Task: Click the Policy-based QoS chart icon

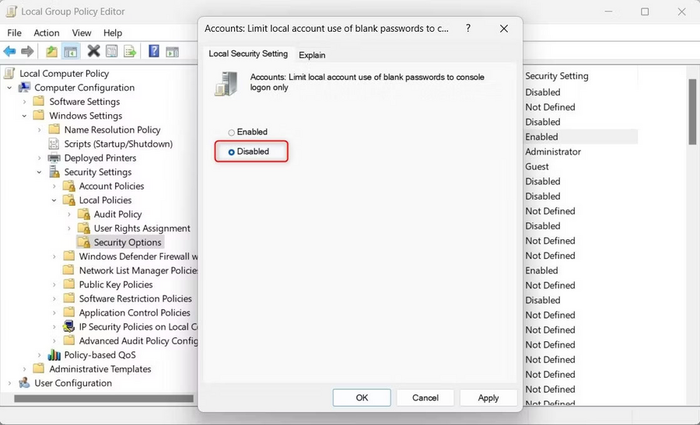Action: pyautogui.click(x=54, y=355)
